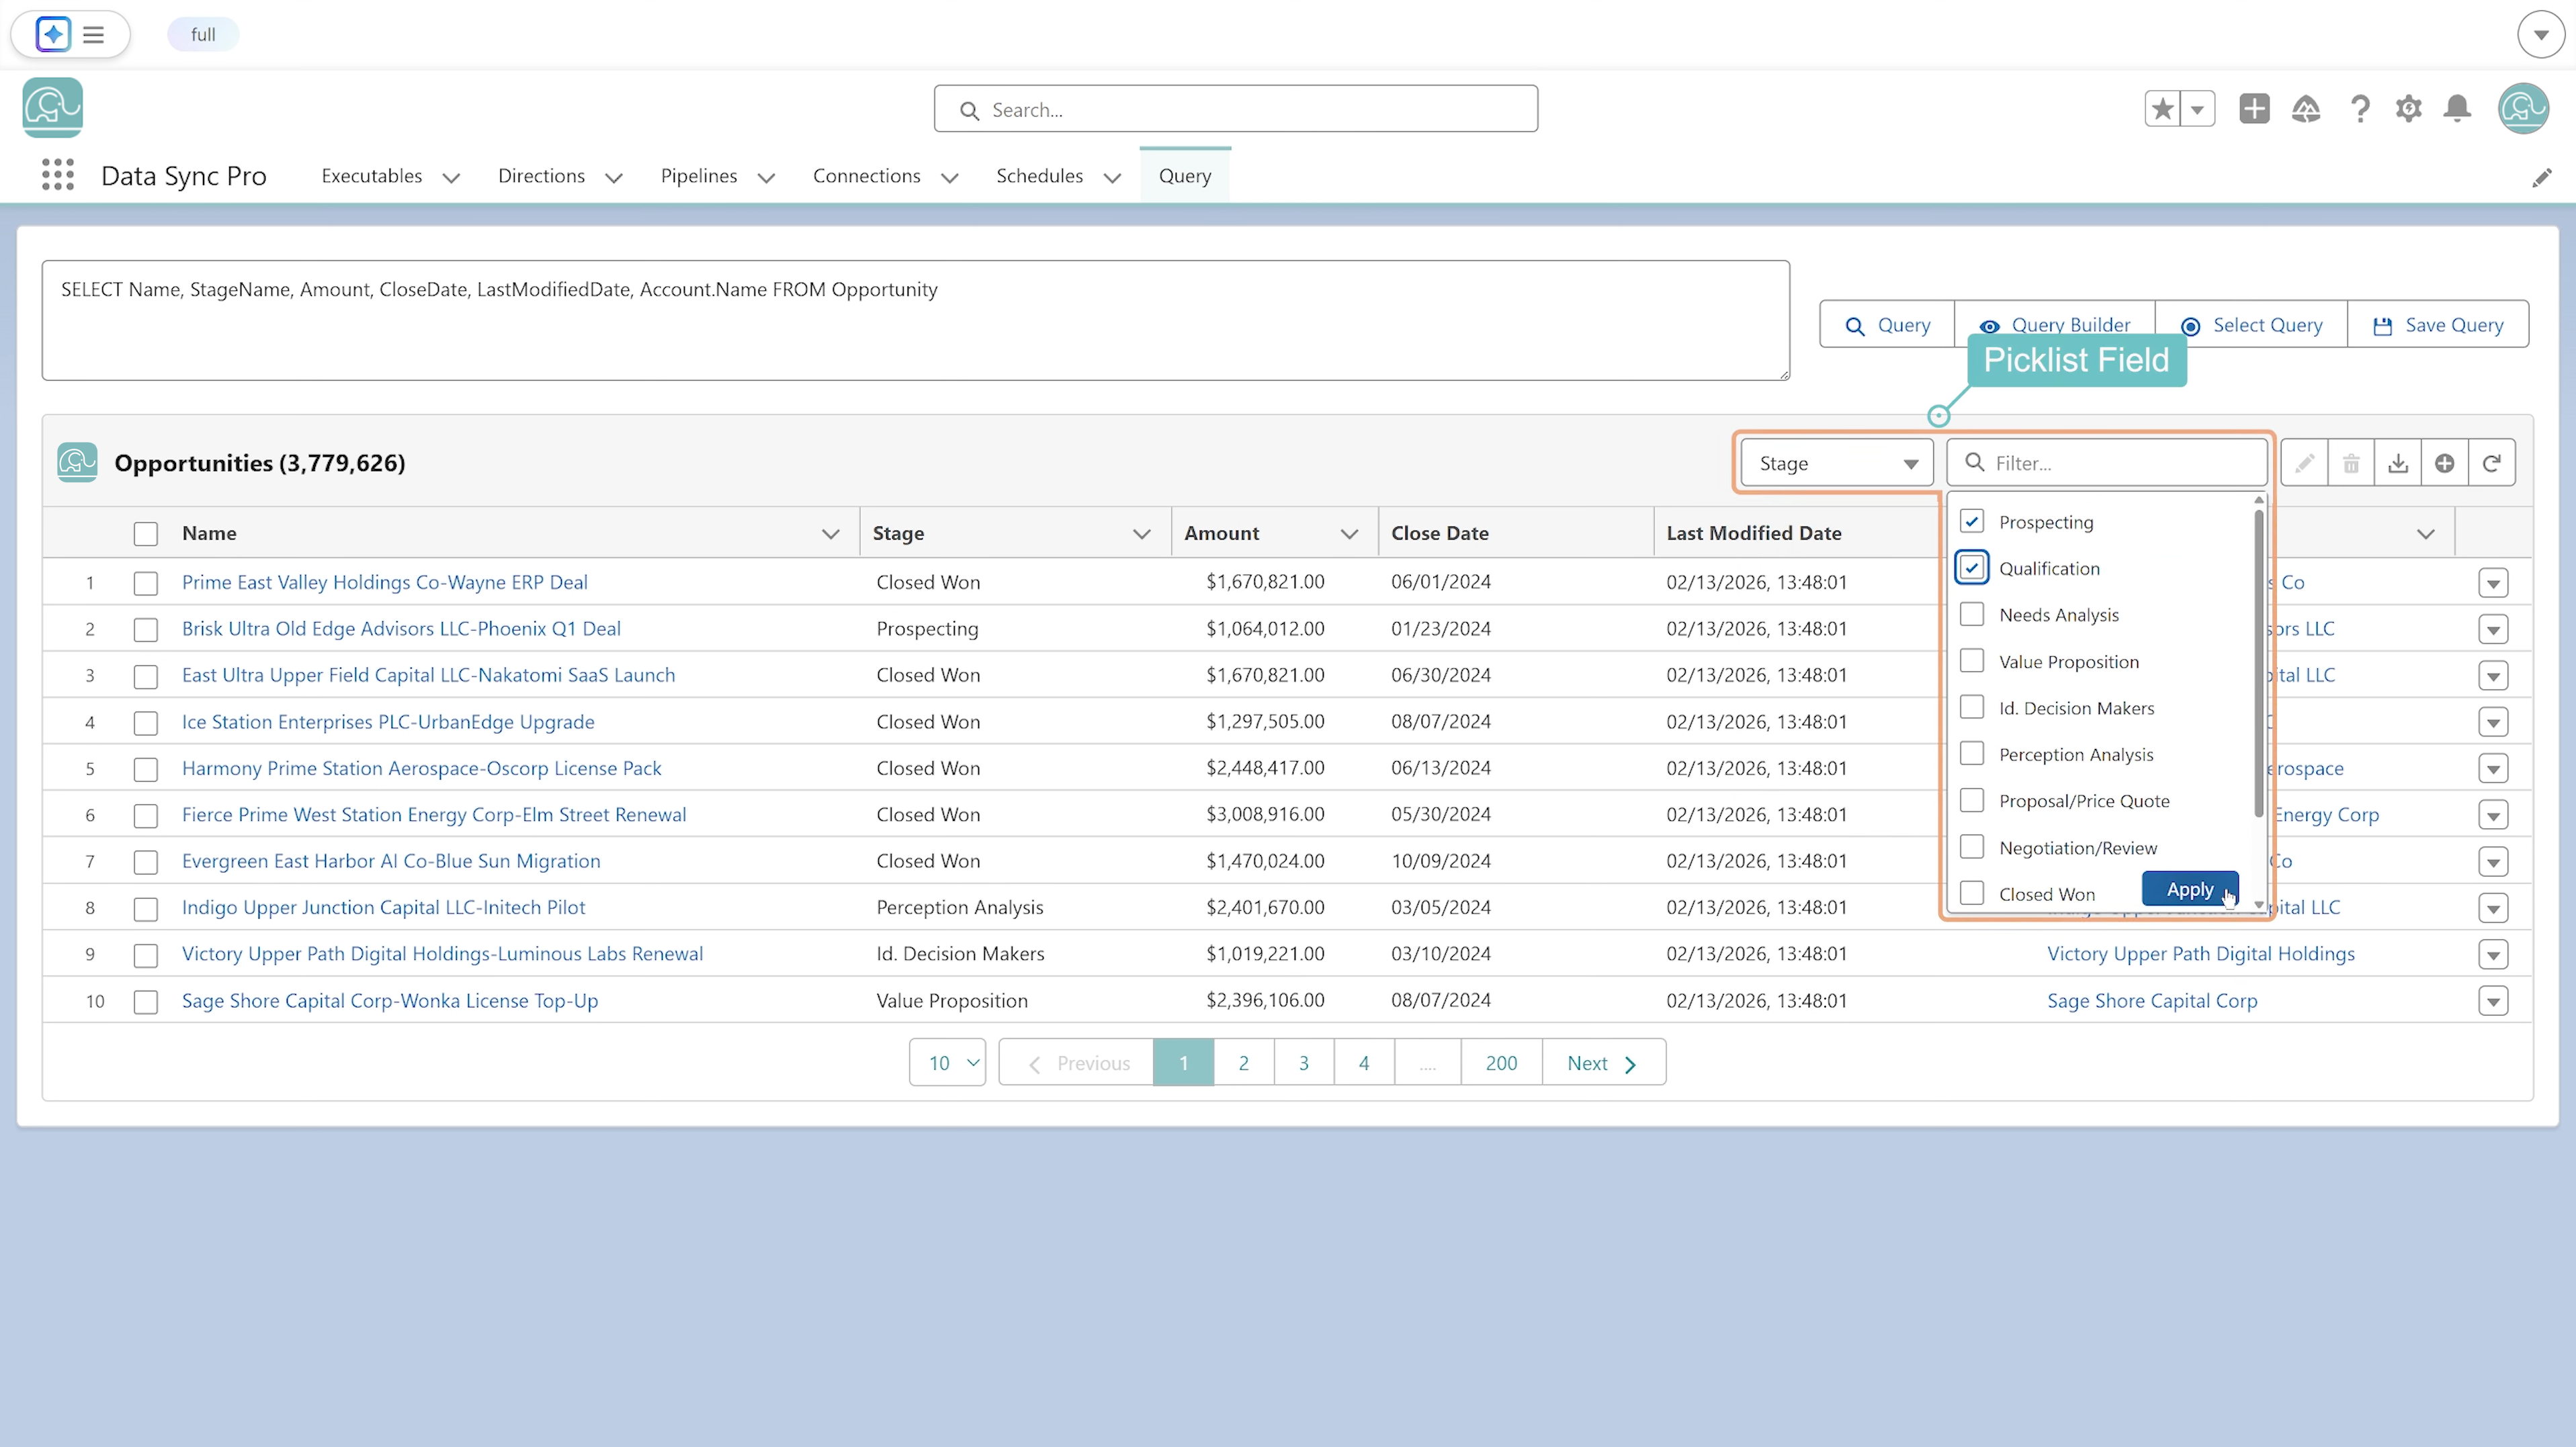The height and width of the screenshot is (1447, 2576).
Task: Open the Trailhead guidance icon
Action: point(2306,109)
